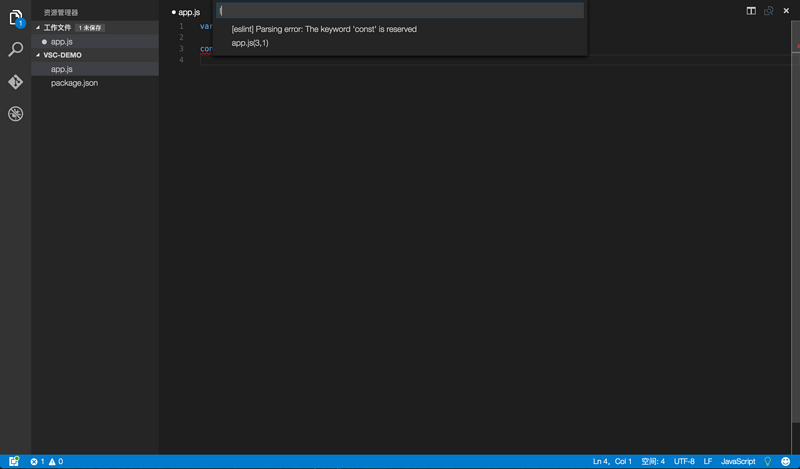
Task: Click the open changes icon
Action: pyautogui.click(x=768, y=11)
